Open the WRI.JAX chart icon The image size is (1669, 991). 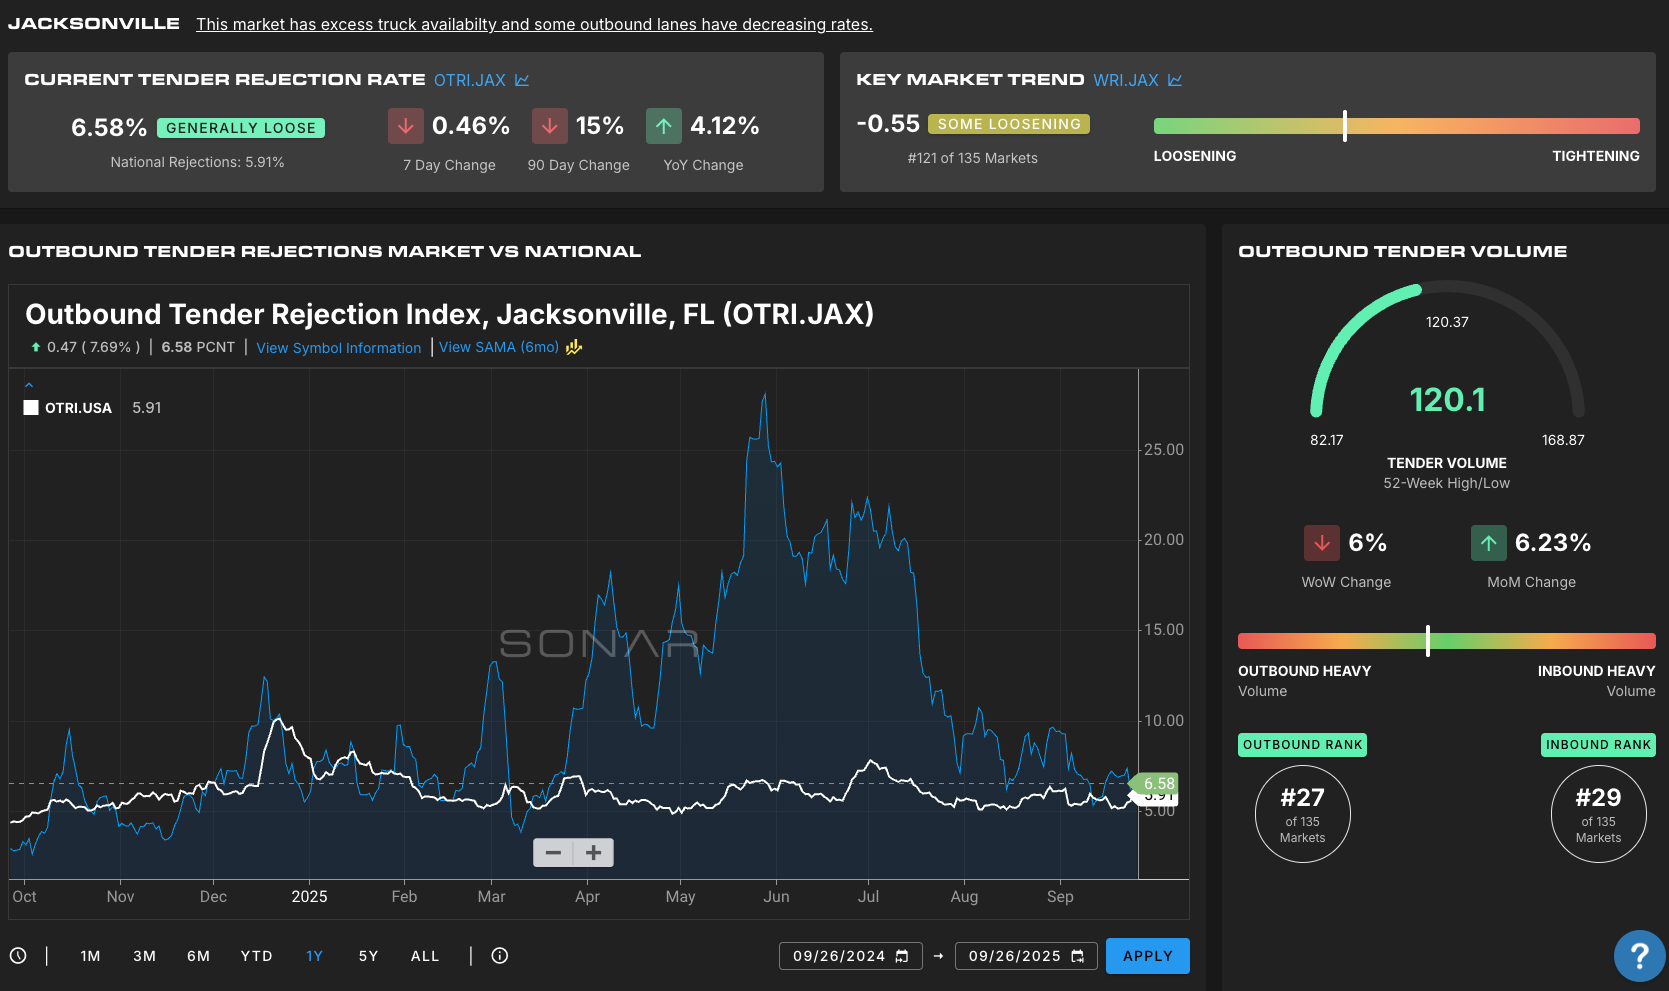[1175, 80]
